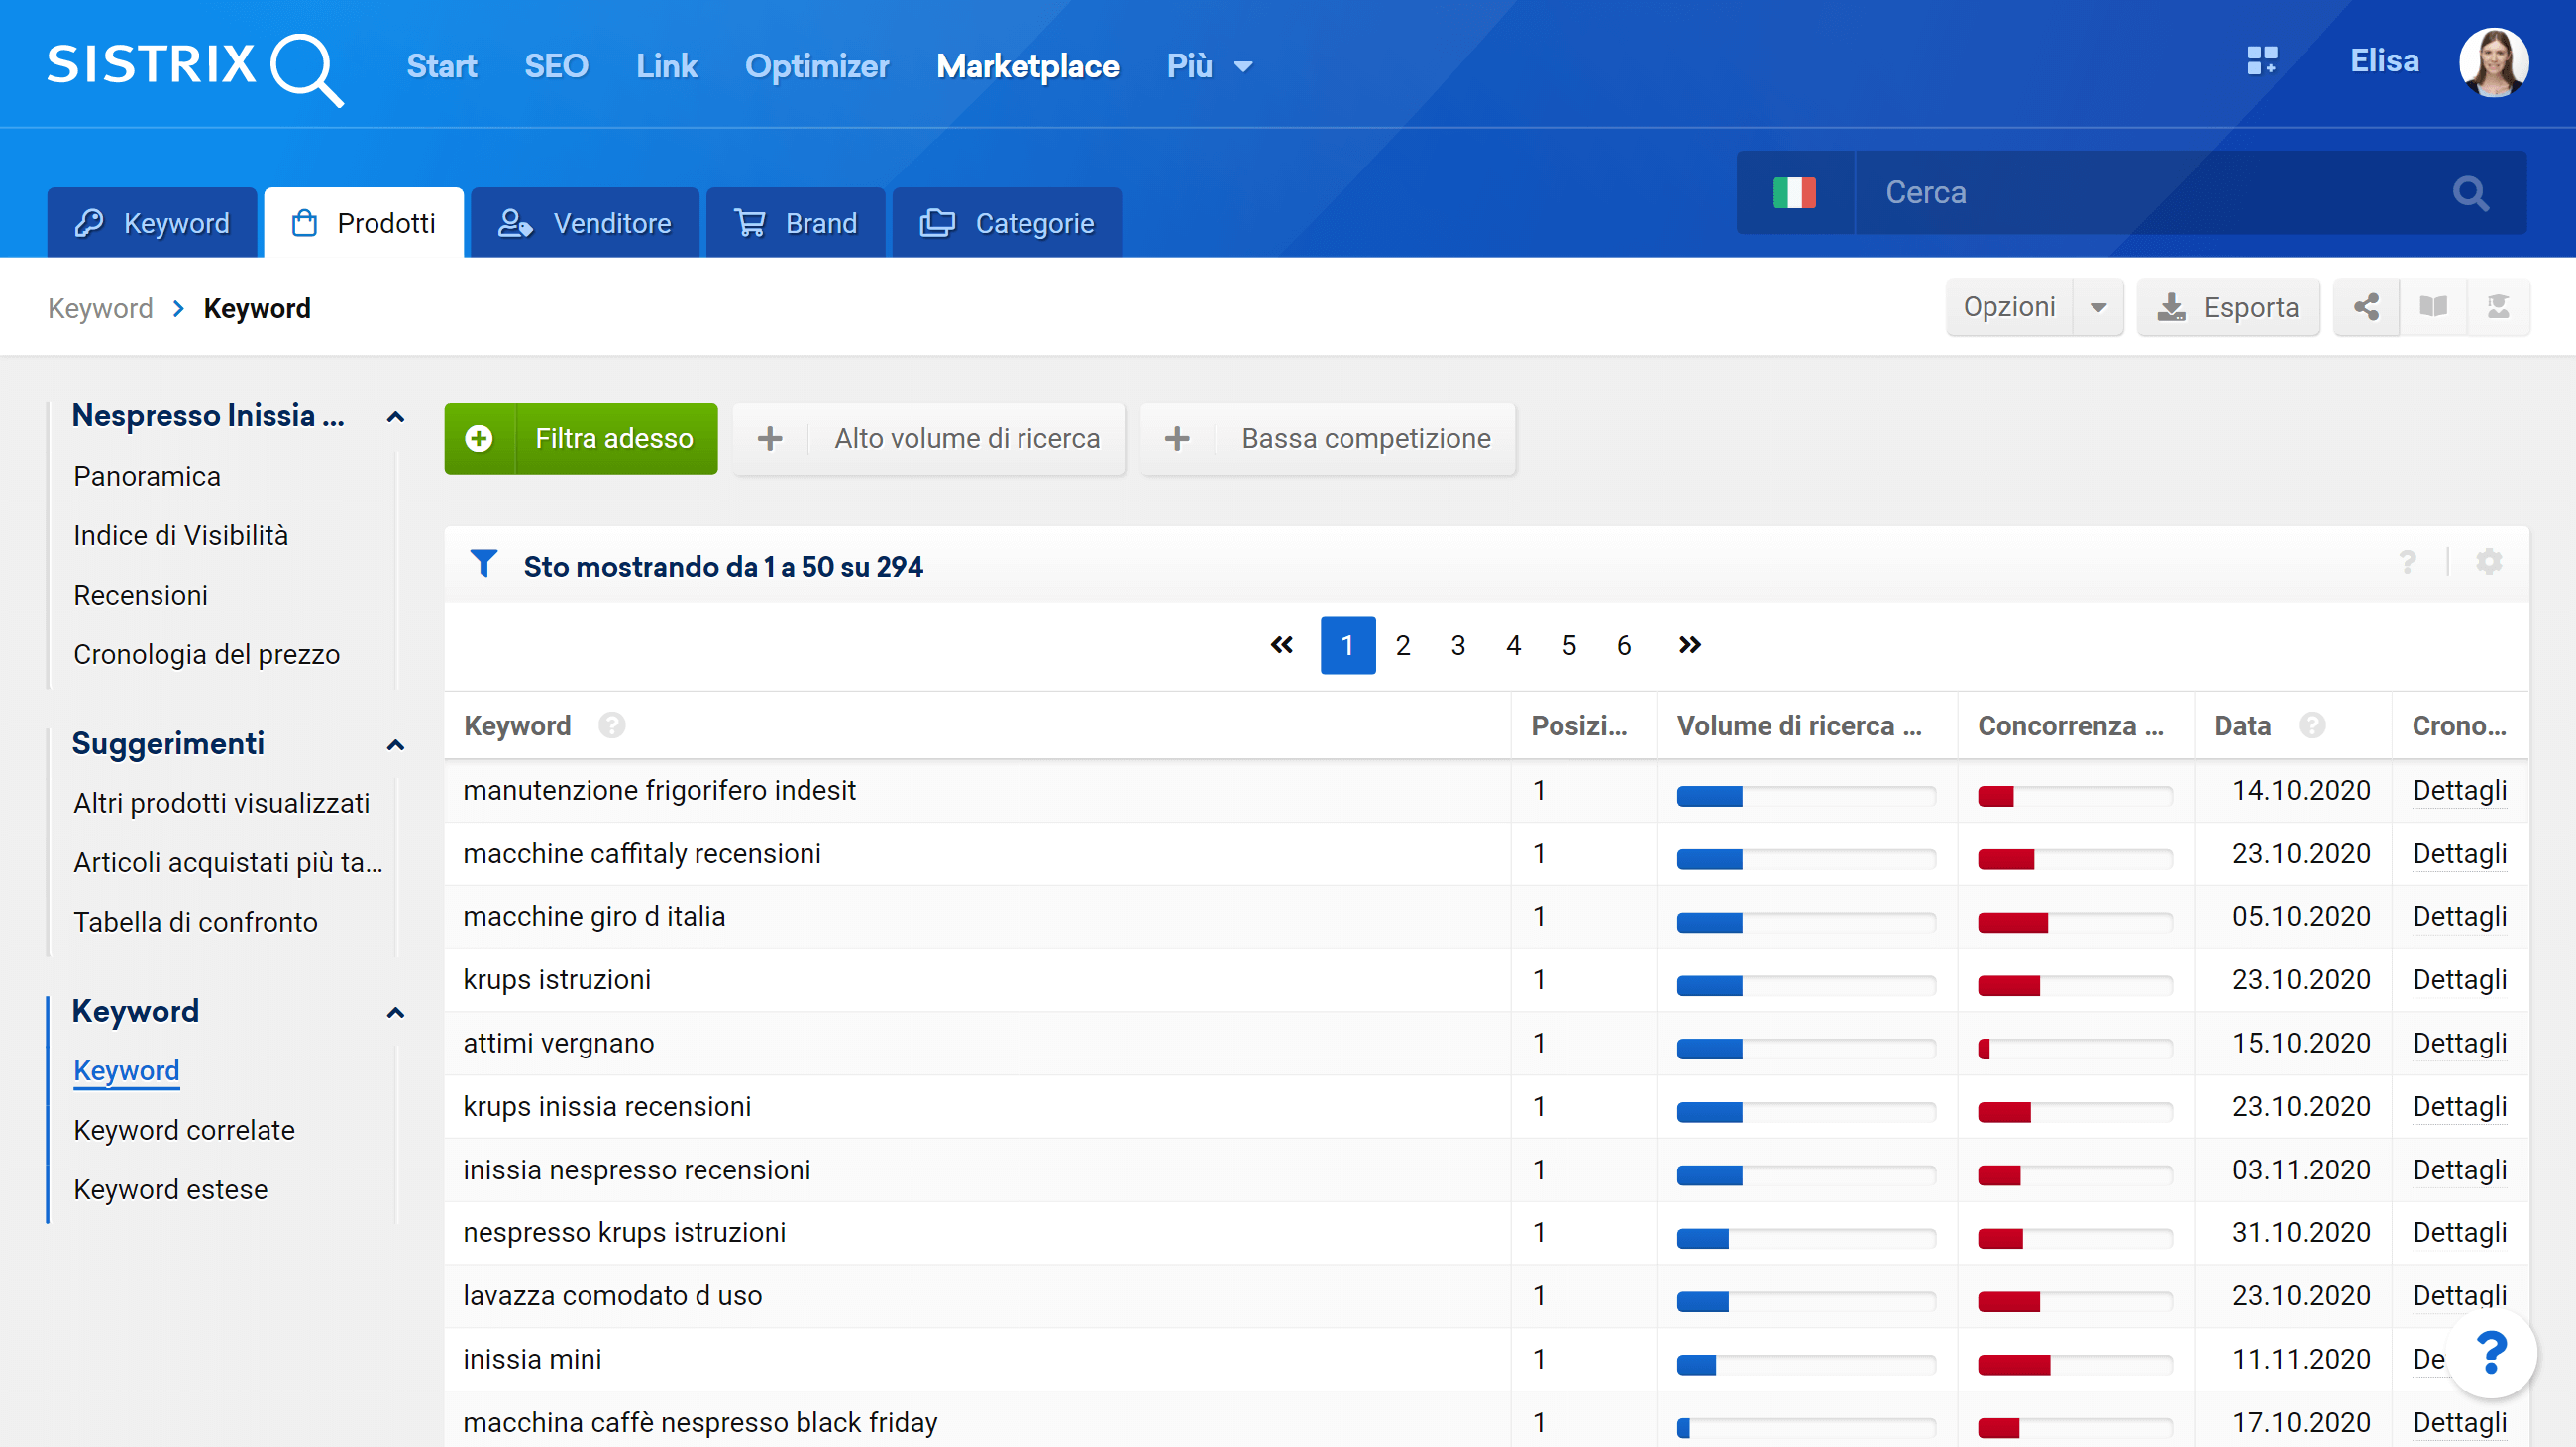Apply Bassa competizione filter
Screen dimensions: 2576x1447
[1328, 439]
